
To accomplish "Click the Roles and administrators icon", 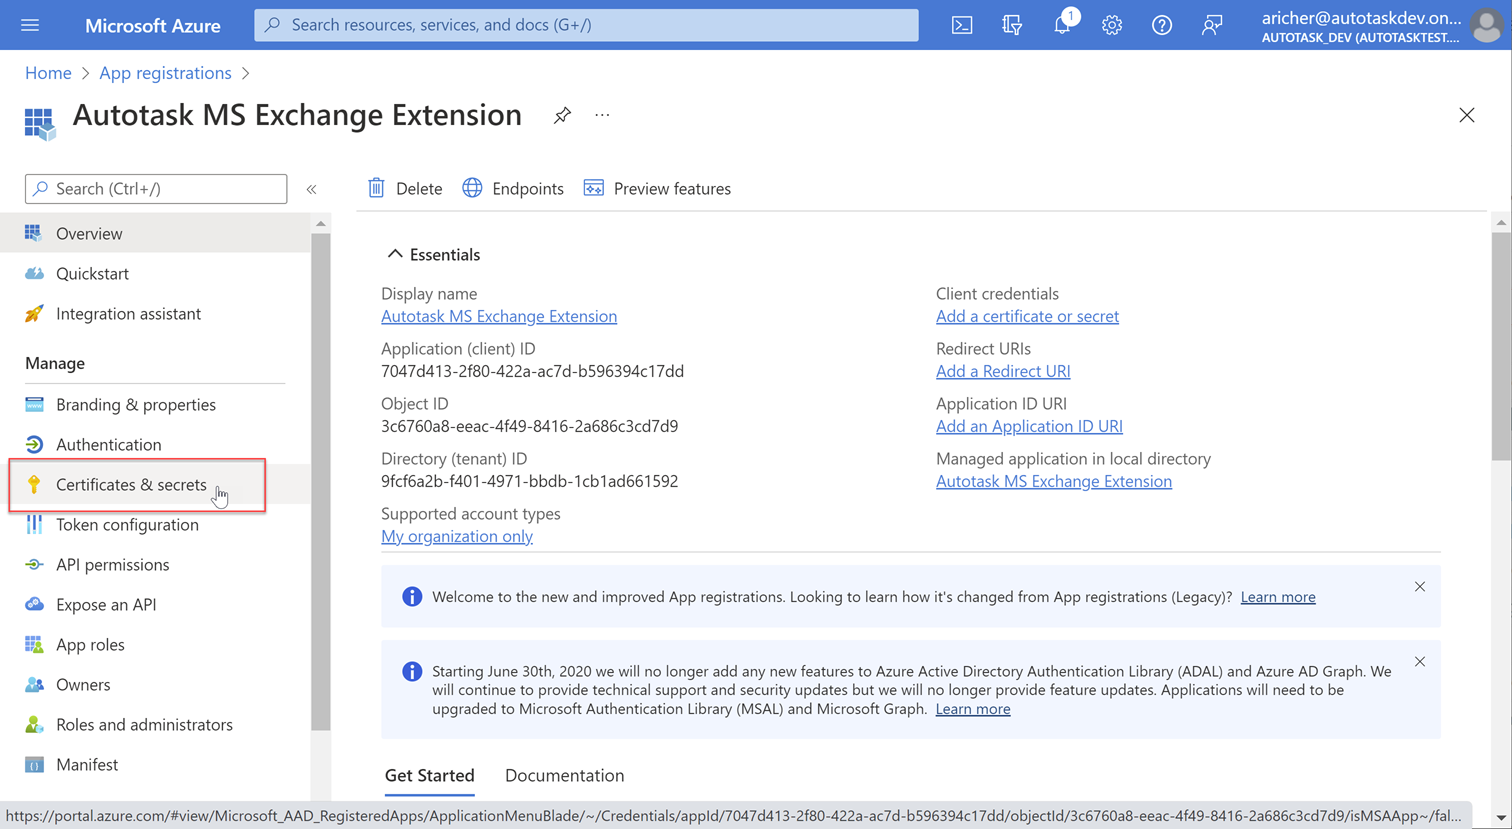I will 34,724.
